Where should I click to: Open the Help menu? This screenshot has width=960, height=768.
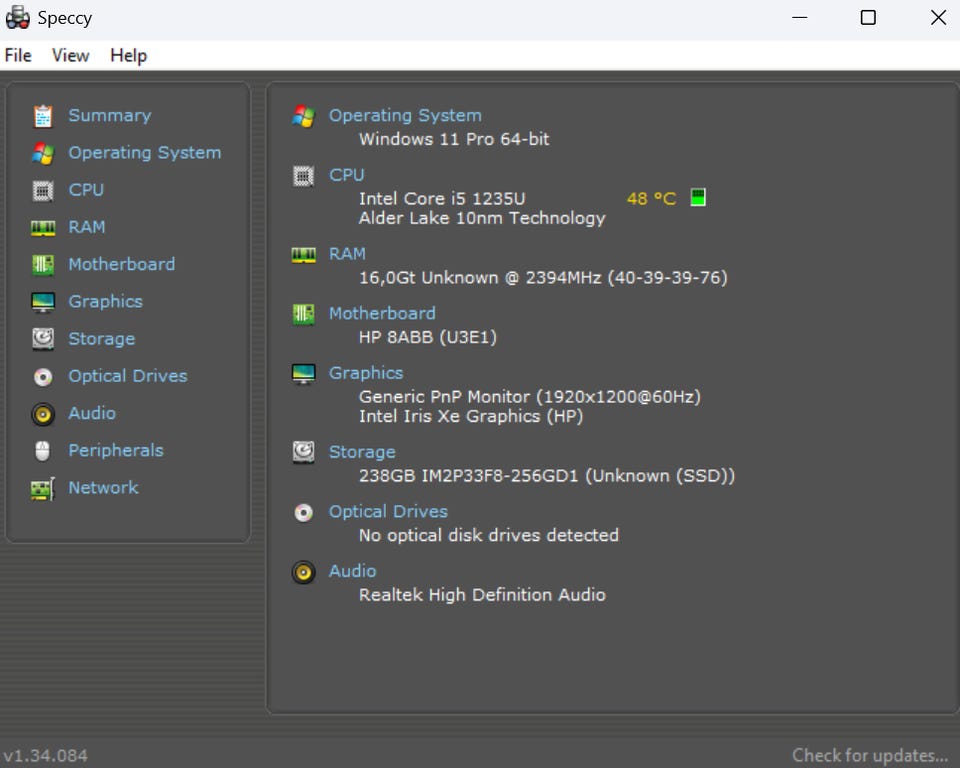pos(129,56)
